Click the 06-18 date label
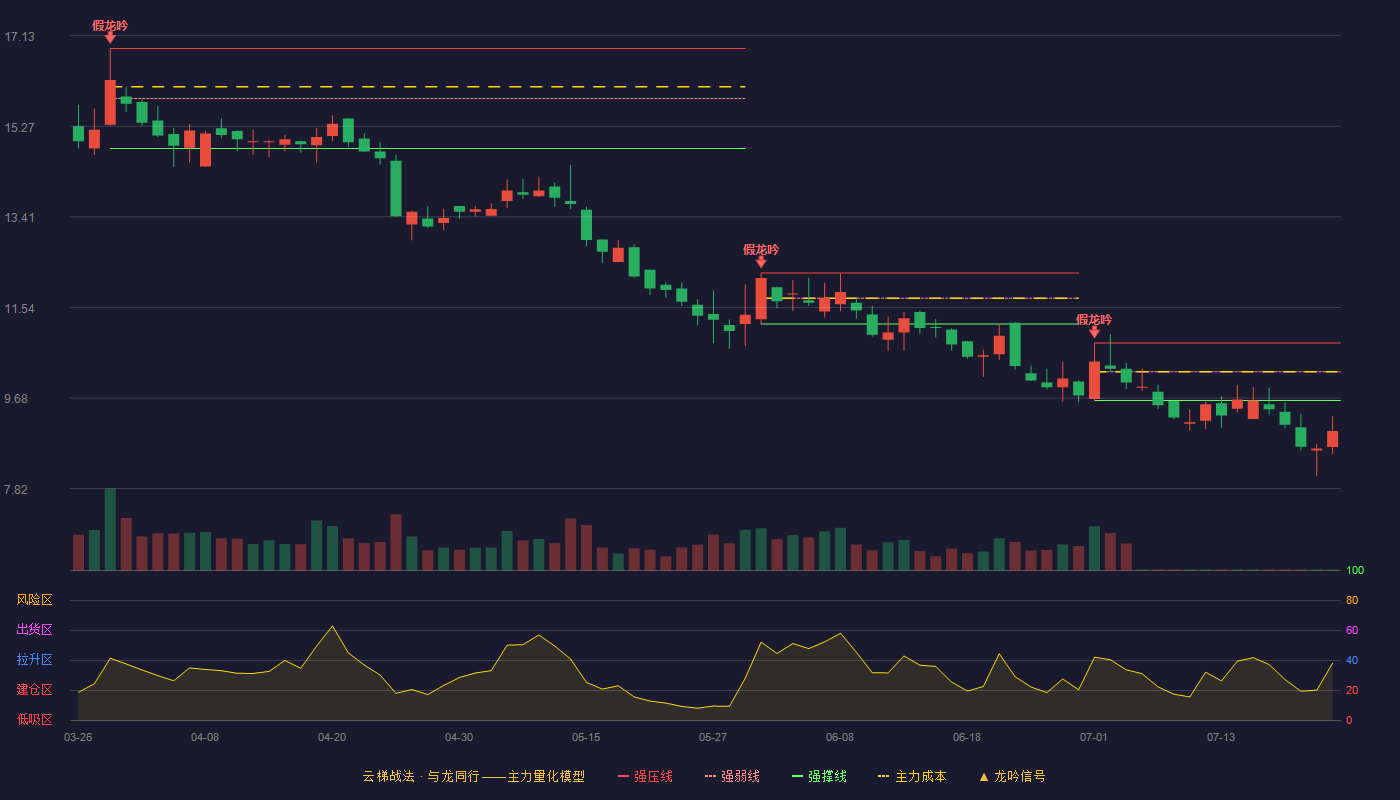1400x800 pixels. 967,737
